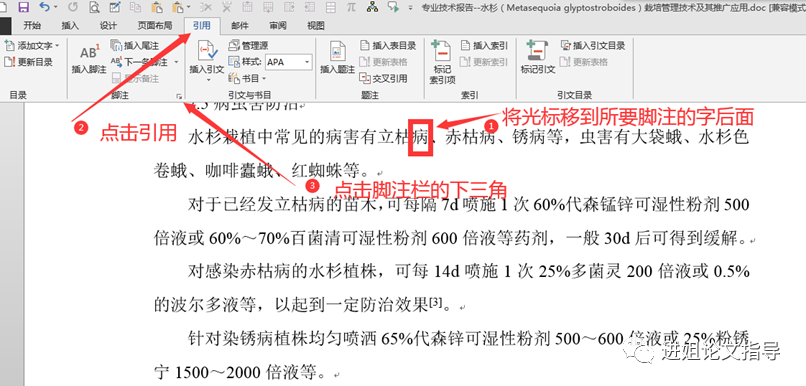Click the Save icon in quick access toolbar
The height and width of the screenshot is (386, 806).
coord(23,7)
